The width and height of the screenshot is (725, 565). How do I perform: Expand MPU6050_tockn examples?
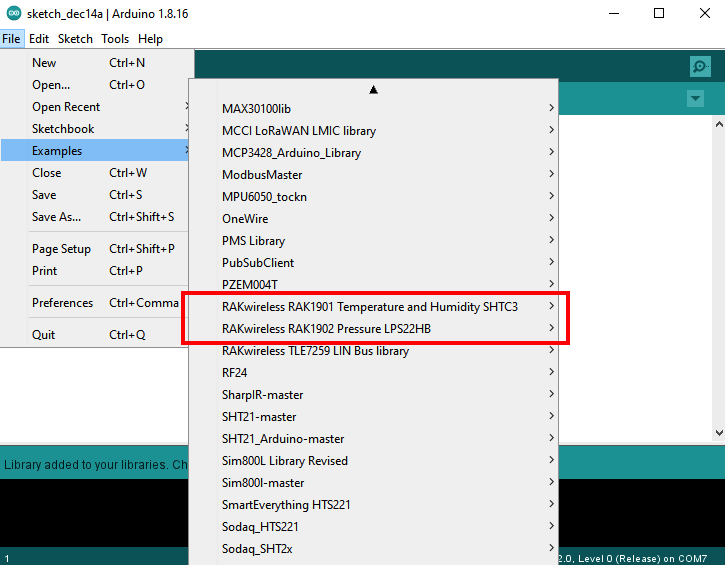click(374, 197)
